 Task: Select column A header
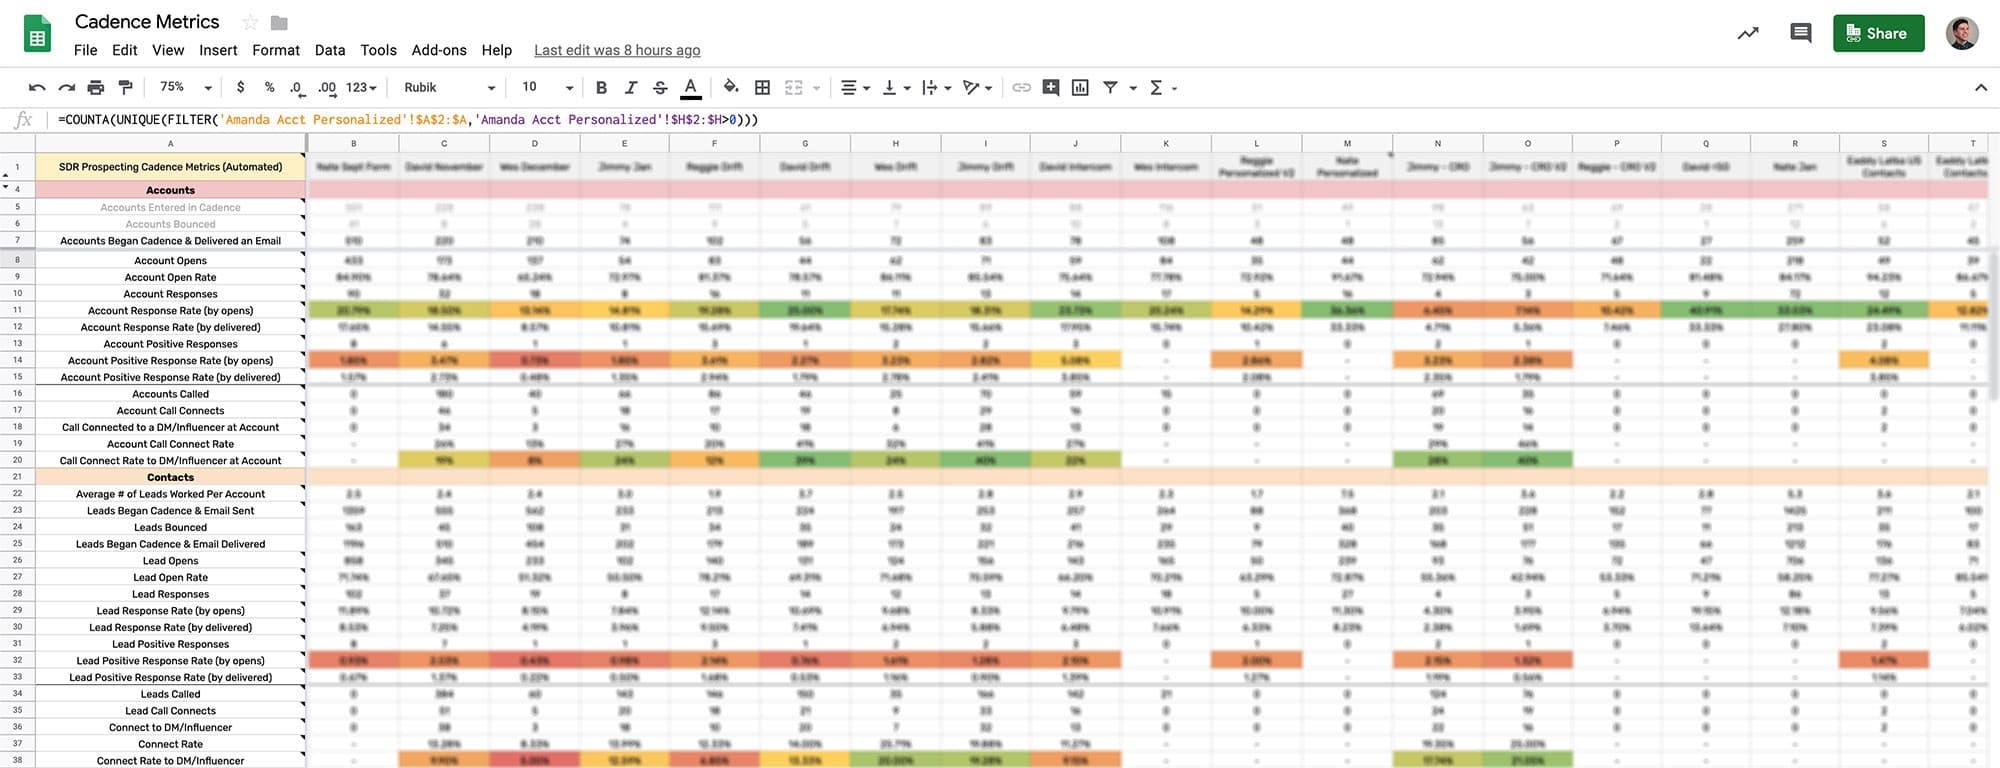pyautogui.click(x=170, y=143)
